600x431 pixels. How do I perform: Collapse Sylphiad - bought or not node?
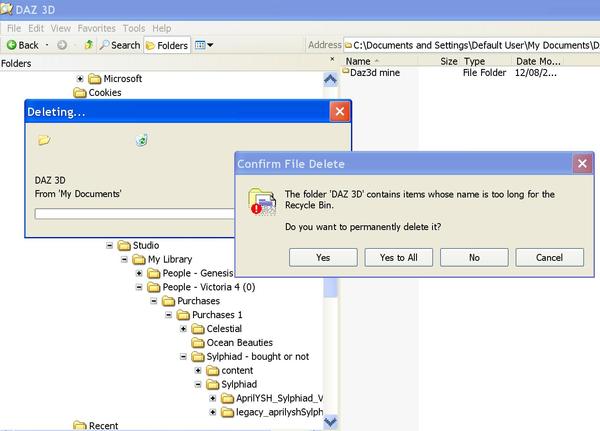[183, 357]
